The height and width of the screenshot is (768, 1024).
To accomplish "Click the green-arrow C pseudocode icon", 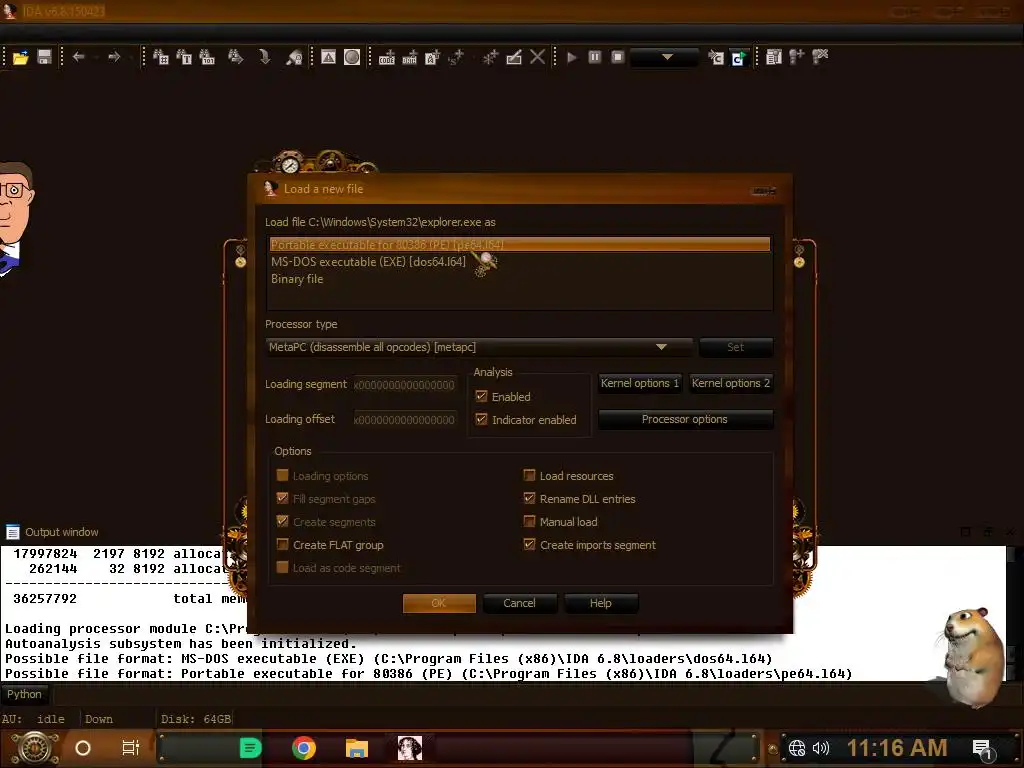I will [739, 57].
